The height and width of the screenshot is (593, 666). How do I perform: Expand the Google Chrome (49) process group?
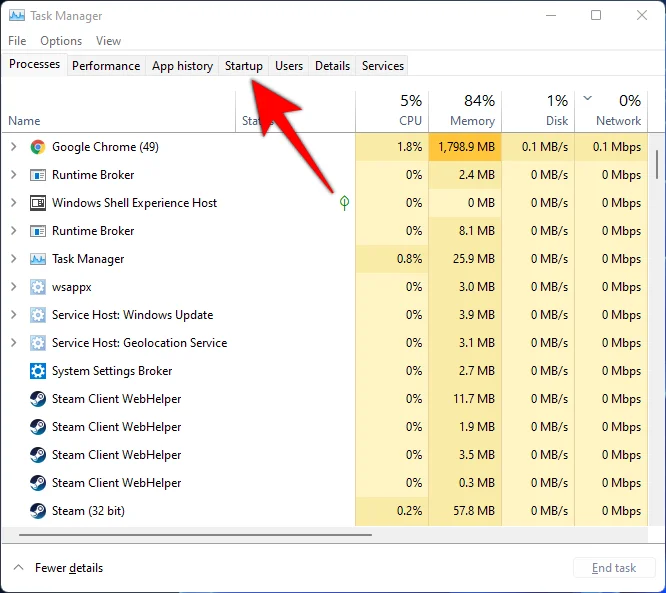click(x=14, y=147)
